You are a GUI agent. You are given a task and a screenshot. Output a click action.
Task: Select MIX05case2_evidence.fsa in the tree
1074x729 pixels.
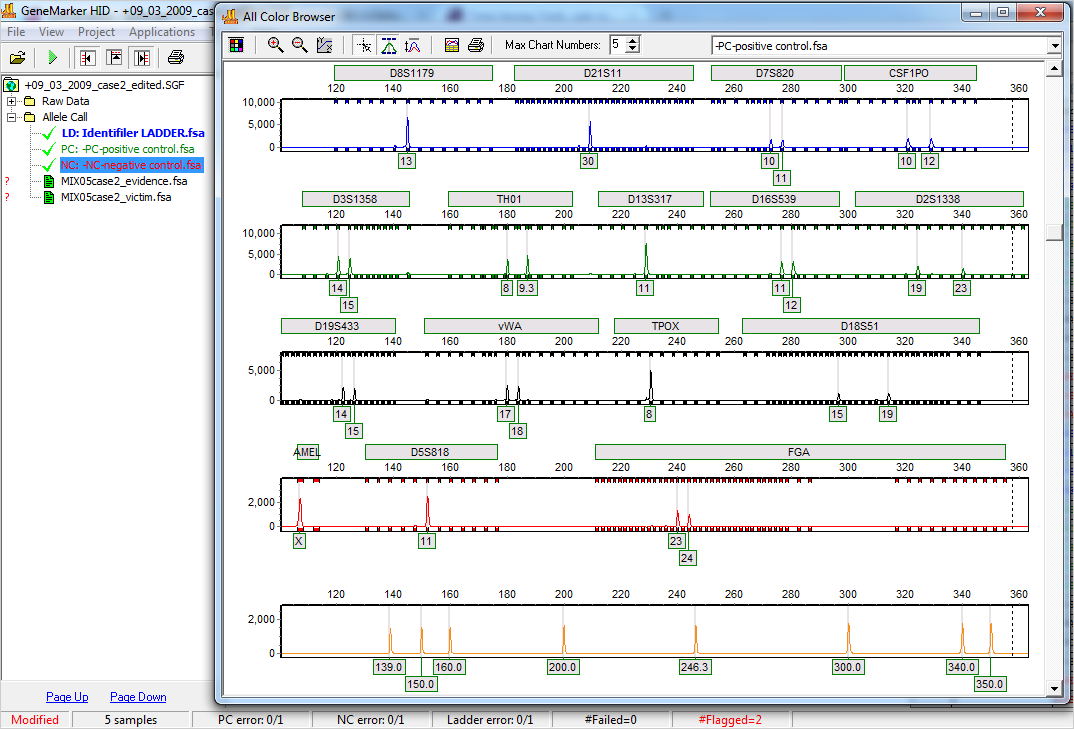(124, 182)
